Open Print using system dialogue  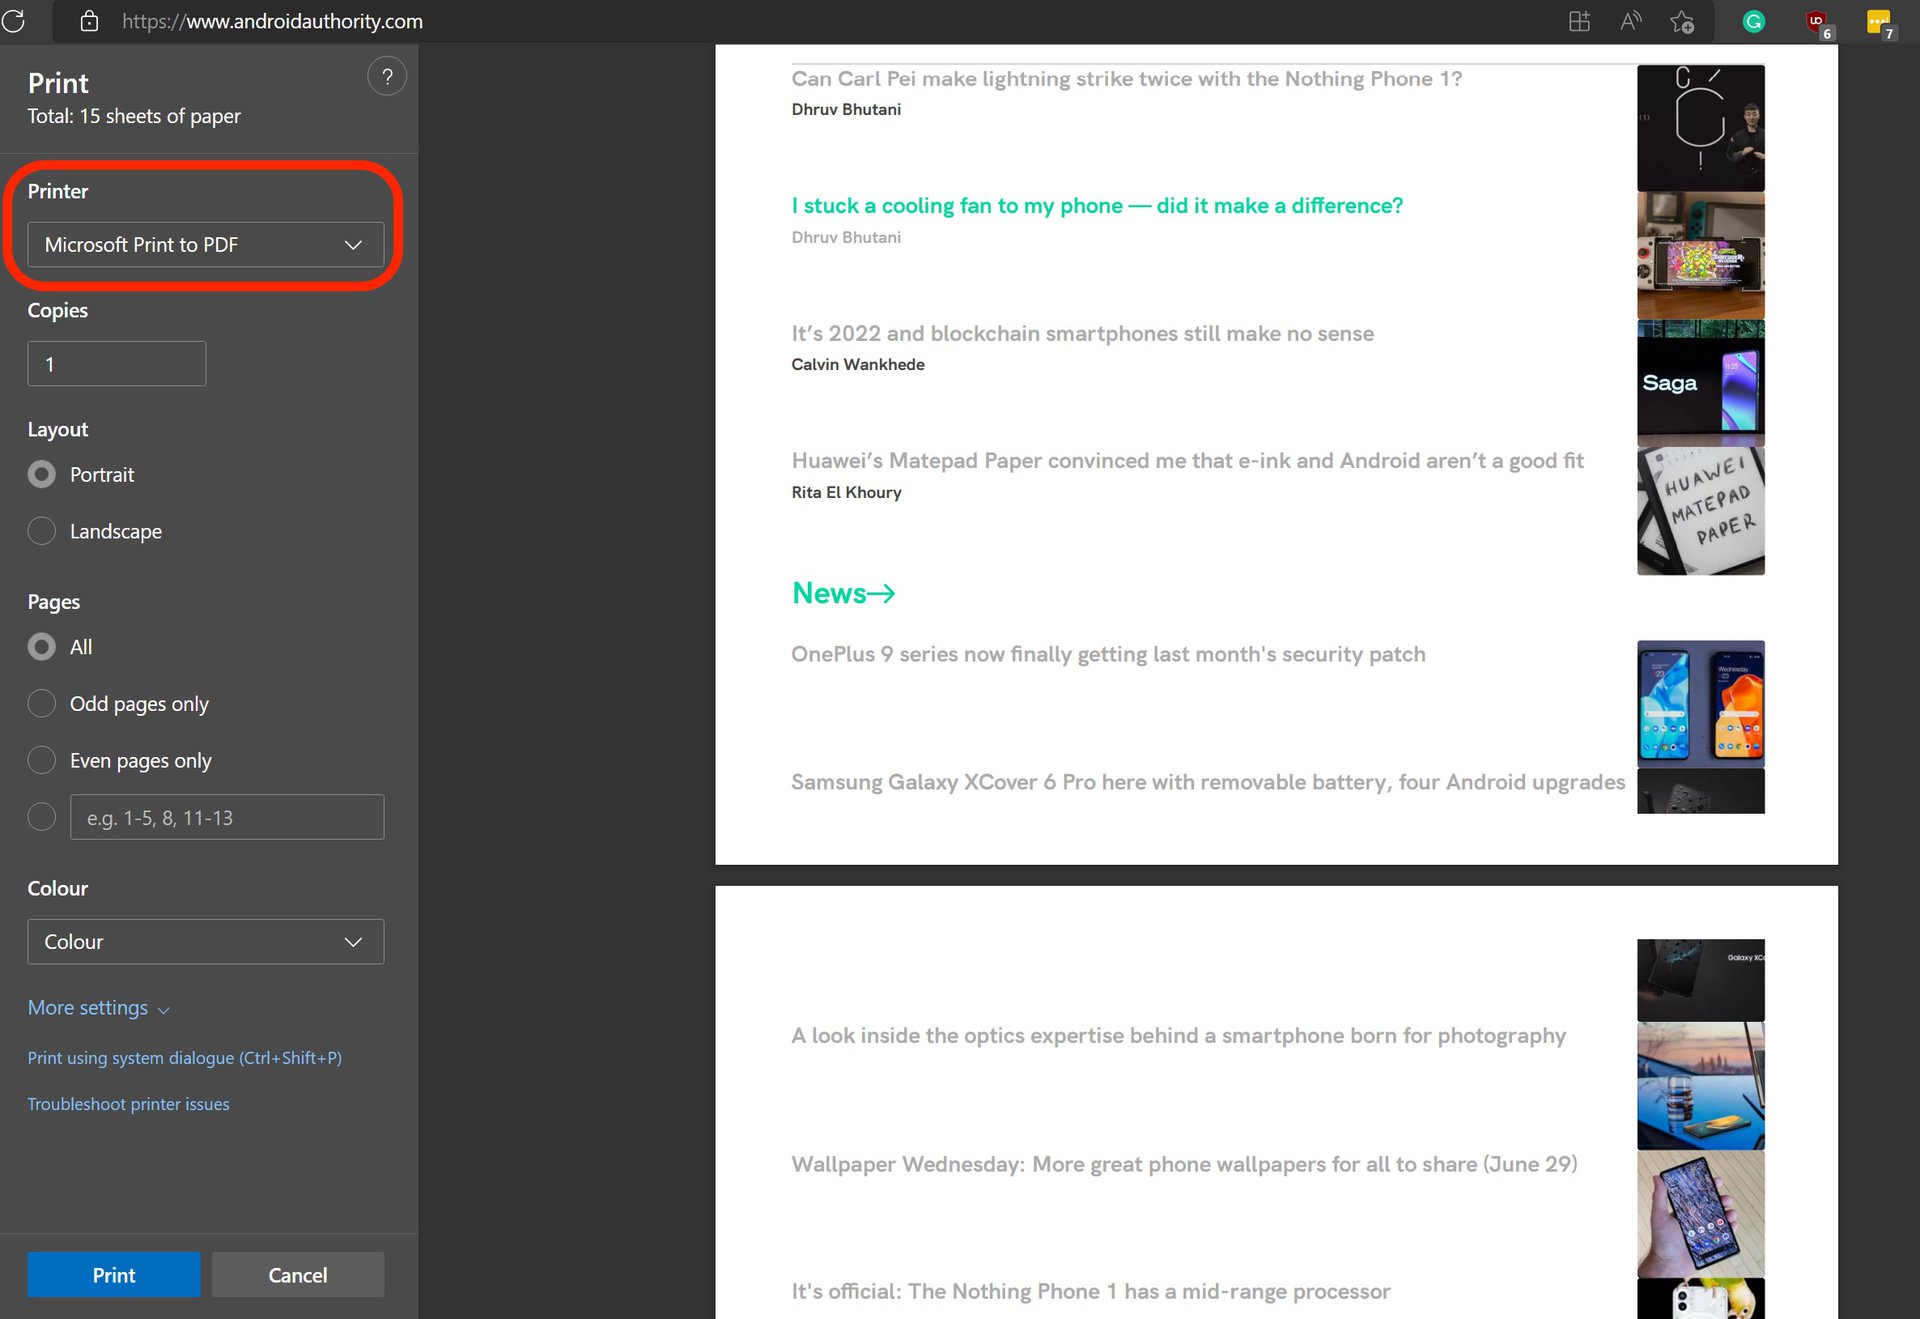click(x=185, y=1058)
